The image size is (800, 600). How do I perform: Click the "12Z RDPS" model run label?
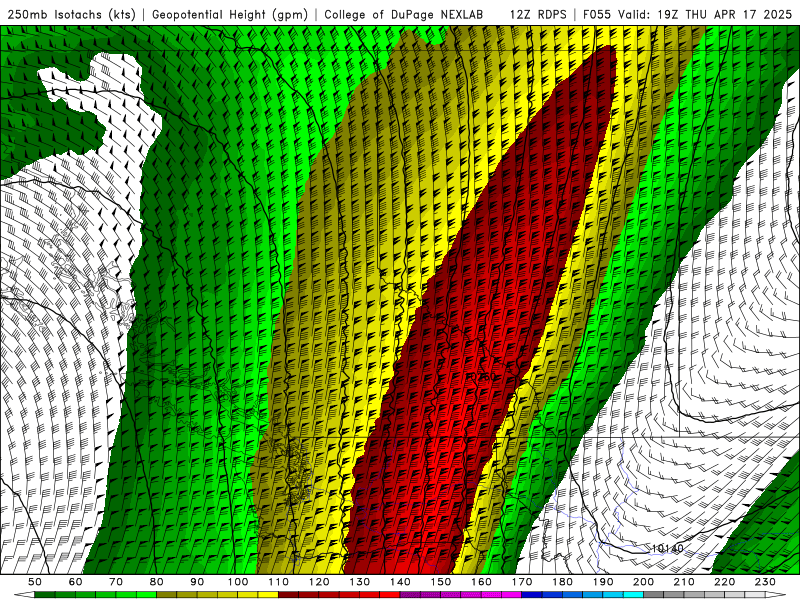tap(538, 15)
